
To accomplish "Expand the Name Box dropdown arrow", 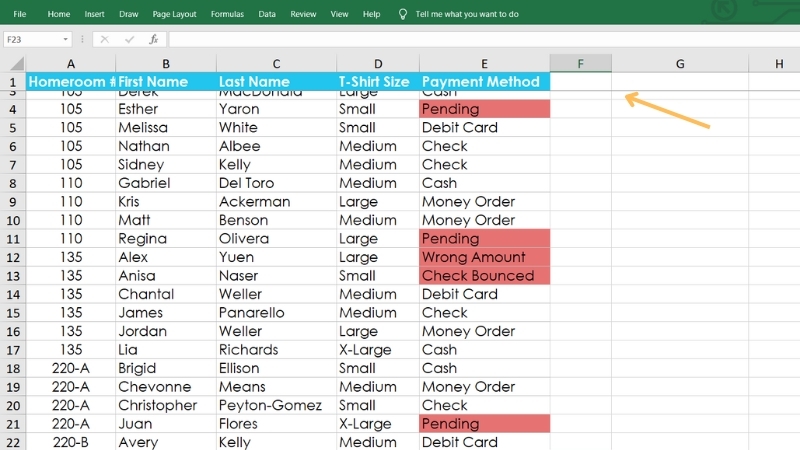I will click(65, 39).
